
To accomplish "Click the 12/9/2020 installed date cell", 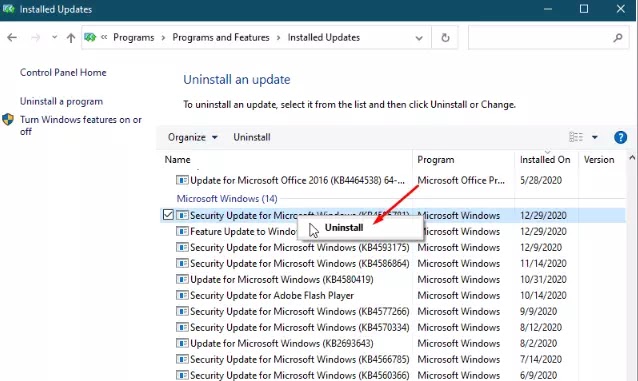I will (x=541, y=247).
